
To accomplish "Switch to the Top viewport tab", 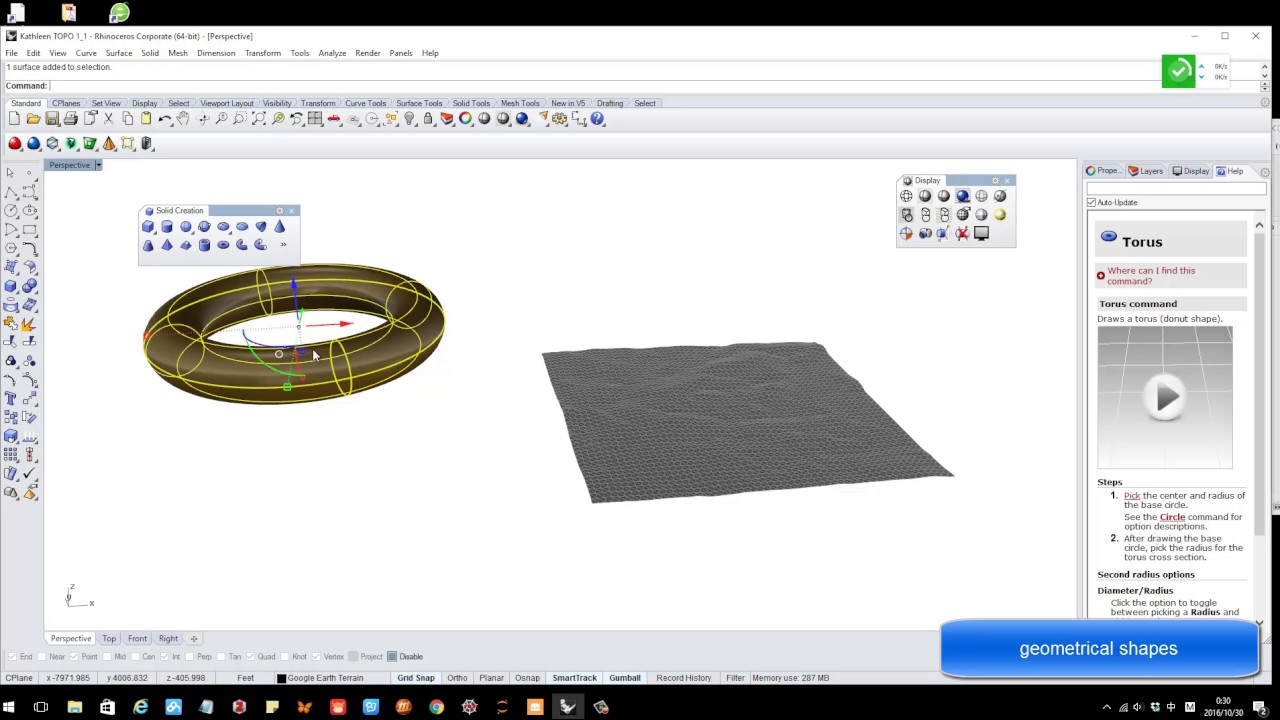I will point(109,639).
